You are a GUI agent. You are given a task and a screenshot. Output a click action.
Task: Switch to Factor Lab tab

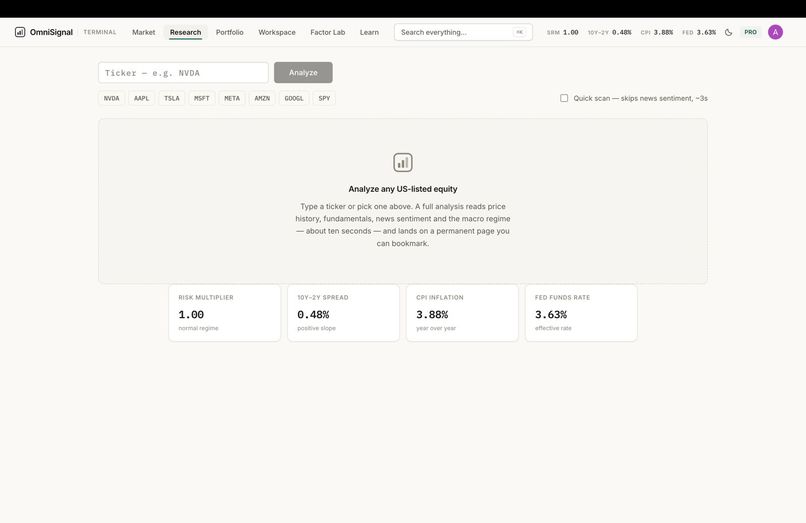click(327, 32)
